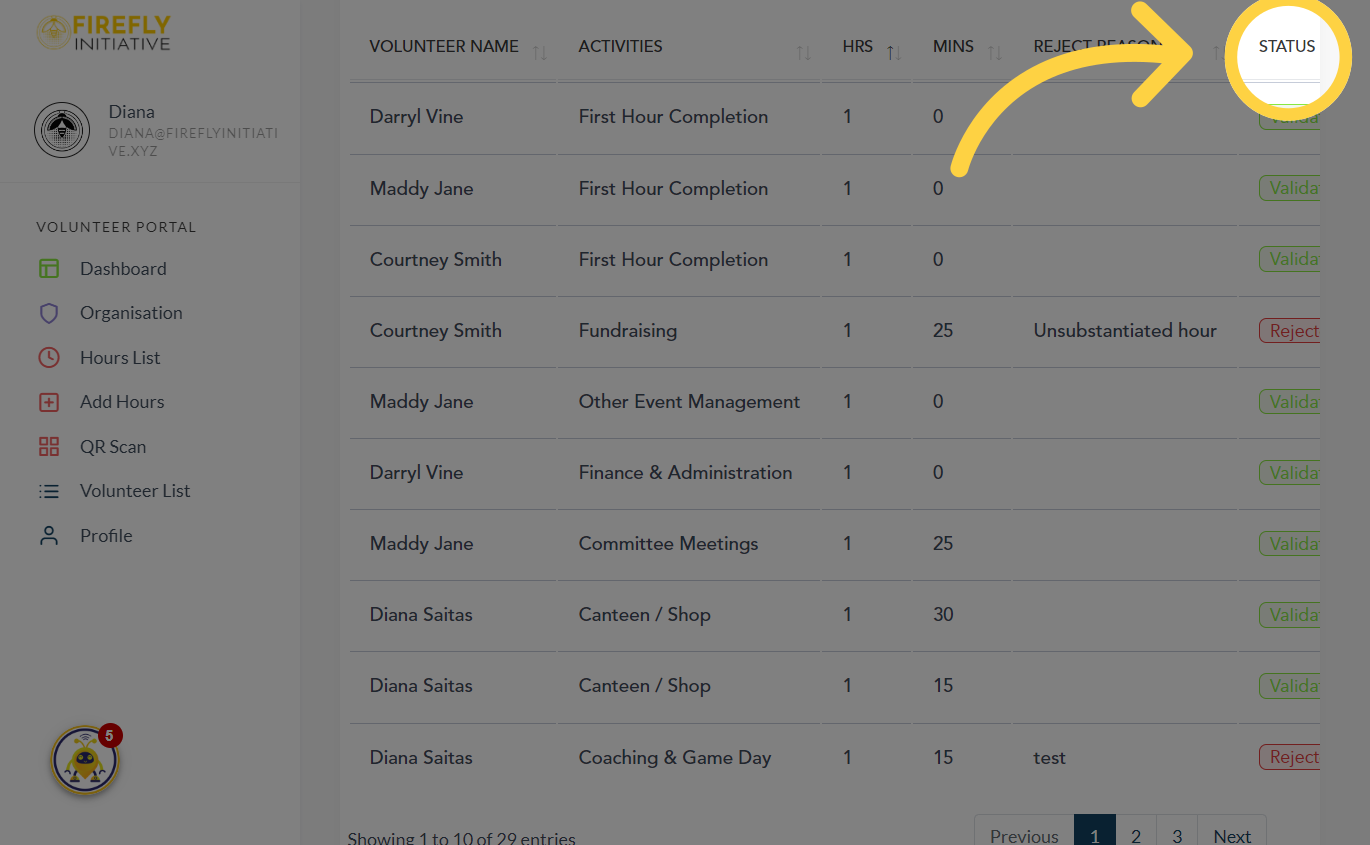Select Courtney Smith in the Fundraising row
1370x845 pixels.
pos(436,331)
